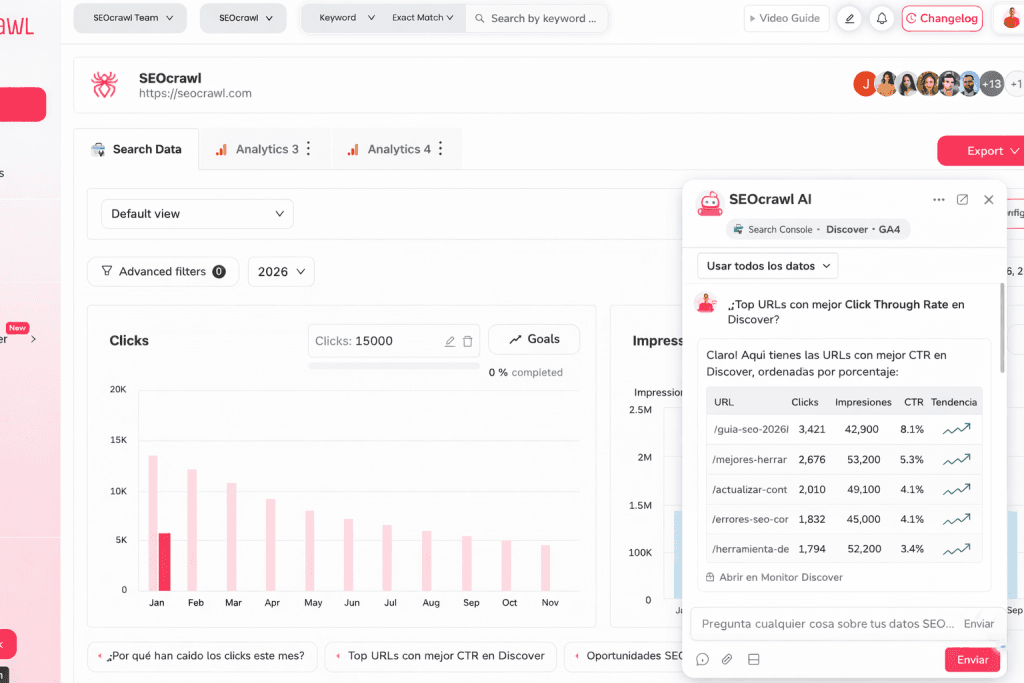Click the J team member avatar
The height and width of the screenshot is (683, 1024).
(x=865, y=84)
